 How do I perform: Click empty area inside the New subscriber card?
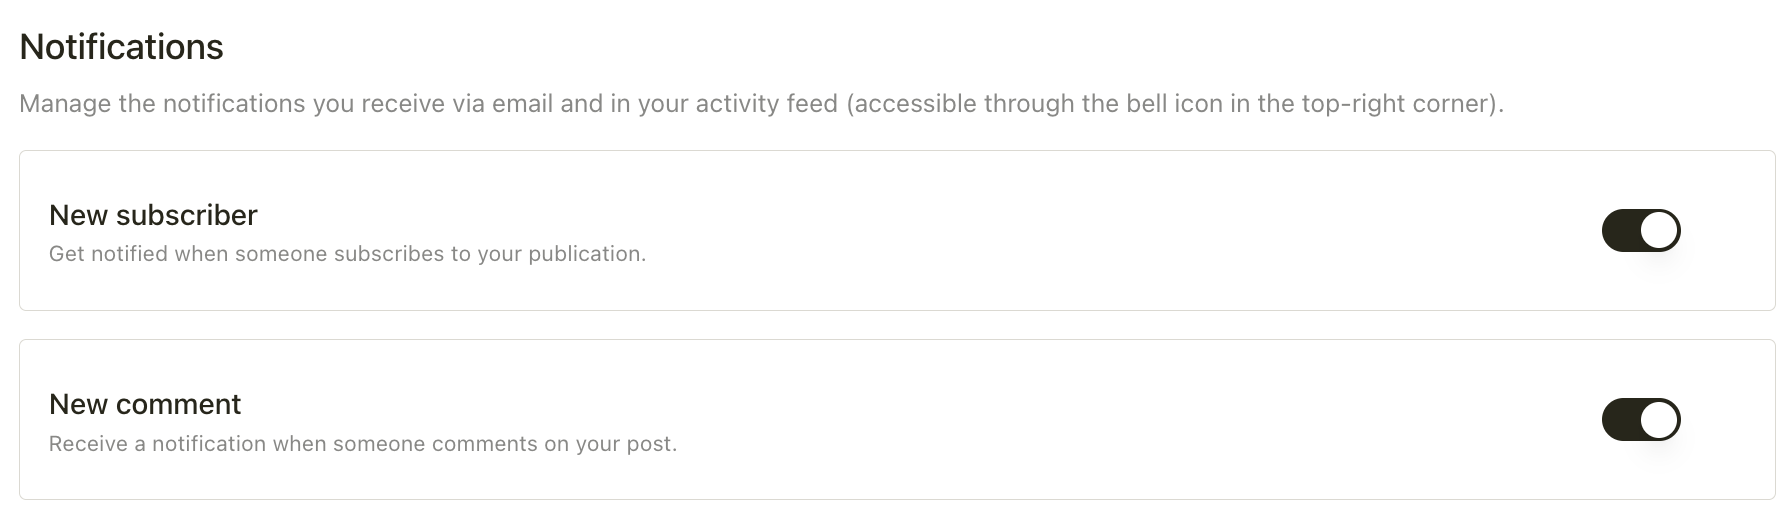(1100, 231)
